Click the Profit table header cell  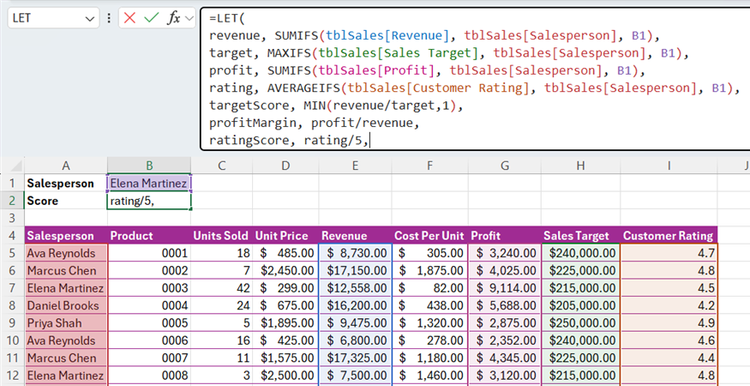click(505, 235)
